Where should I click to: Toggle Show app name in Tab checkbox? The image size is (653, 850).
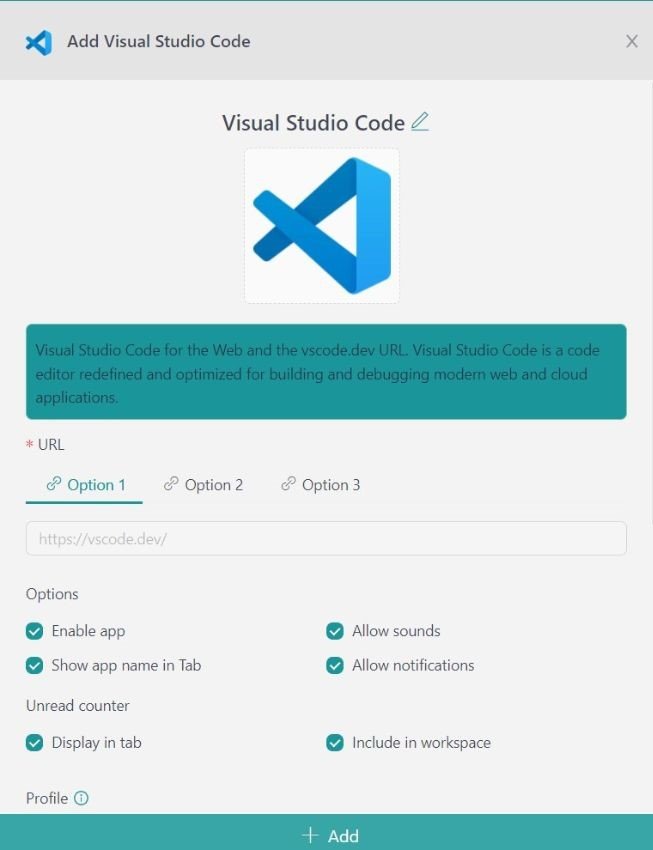(x=35, y=666)
